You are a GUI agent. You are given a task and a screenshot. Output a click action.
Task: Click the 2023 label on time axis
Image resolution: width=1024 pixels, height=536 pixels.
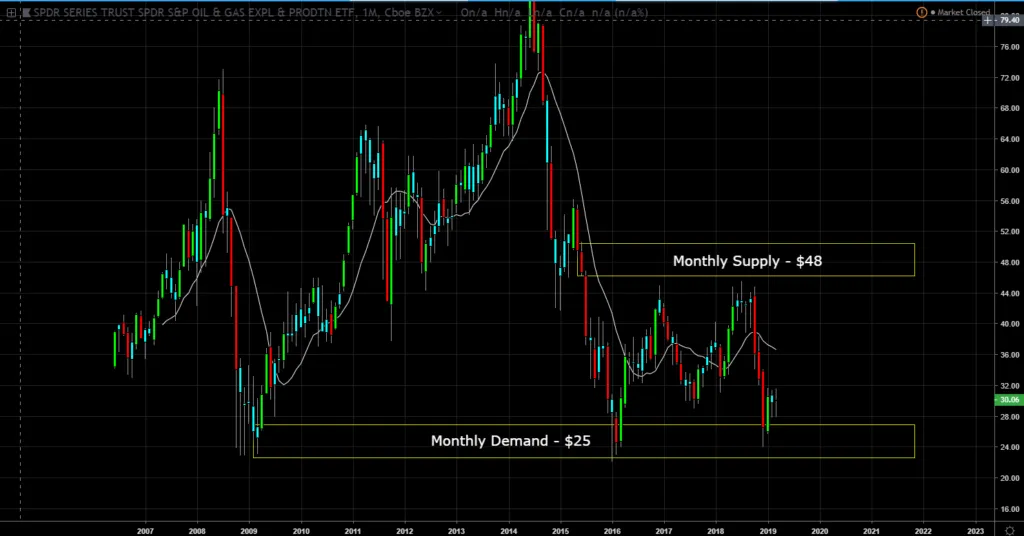click(975, 531)
